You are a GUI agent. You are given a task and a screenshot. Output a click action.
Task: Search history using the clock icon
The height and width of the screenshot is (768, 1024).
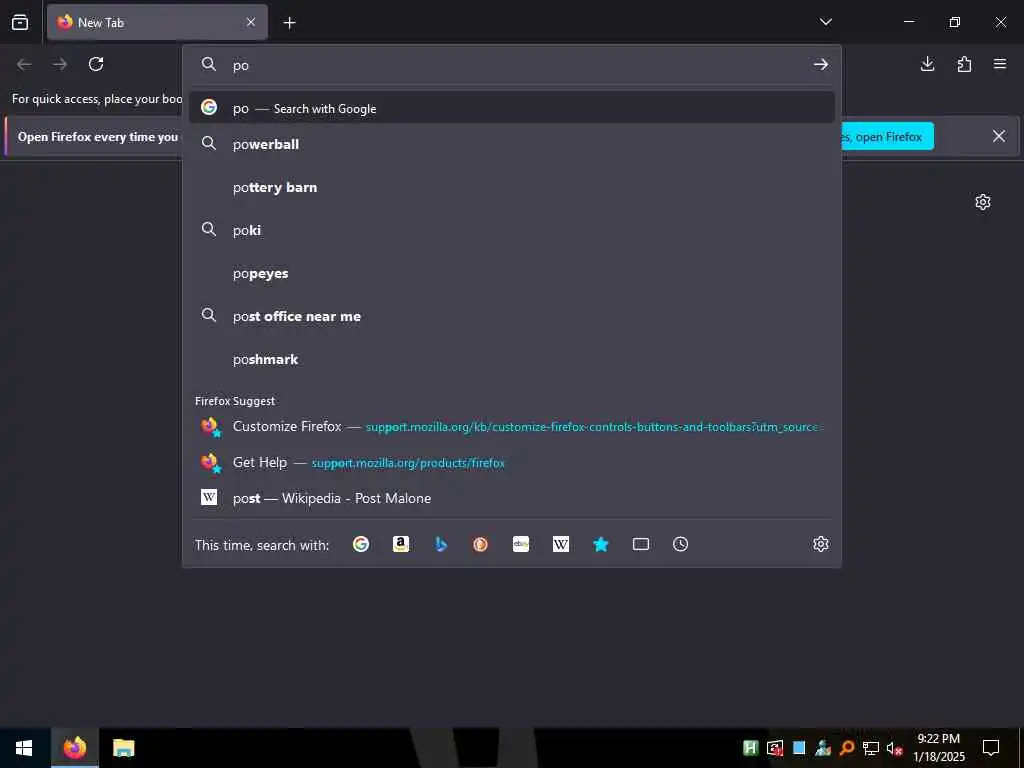click(680, 544)
